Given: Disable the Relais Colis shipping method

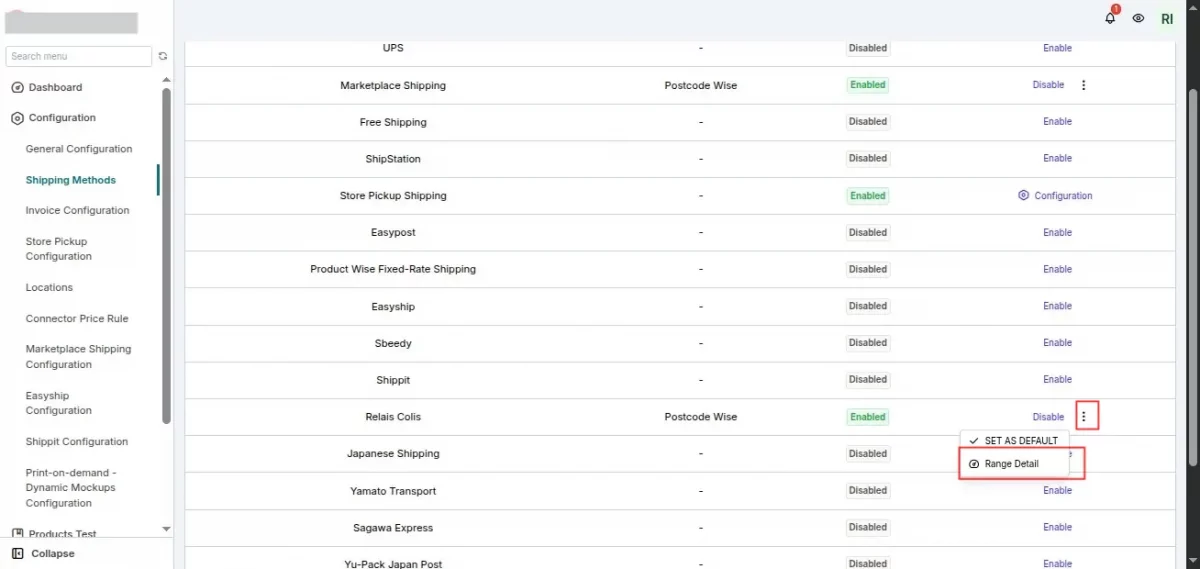Looking at the screenshot, I should coord(1048,417).
